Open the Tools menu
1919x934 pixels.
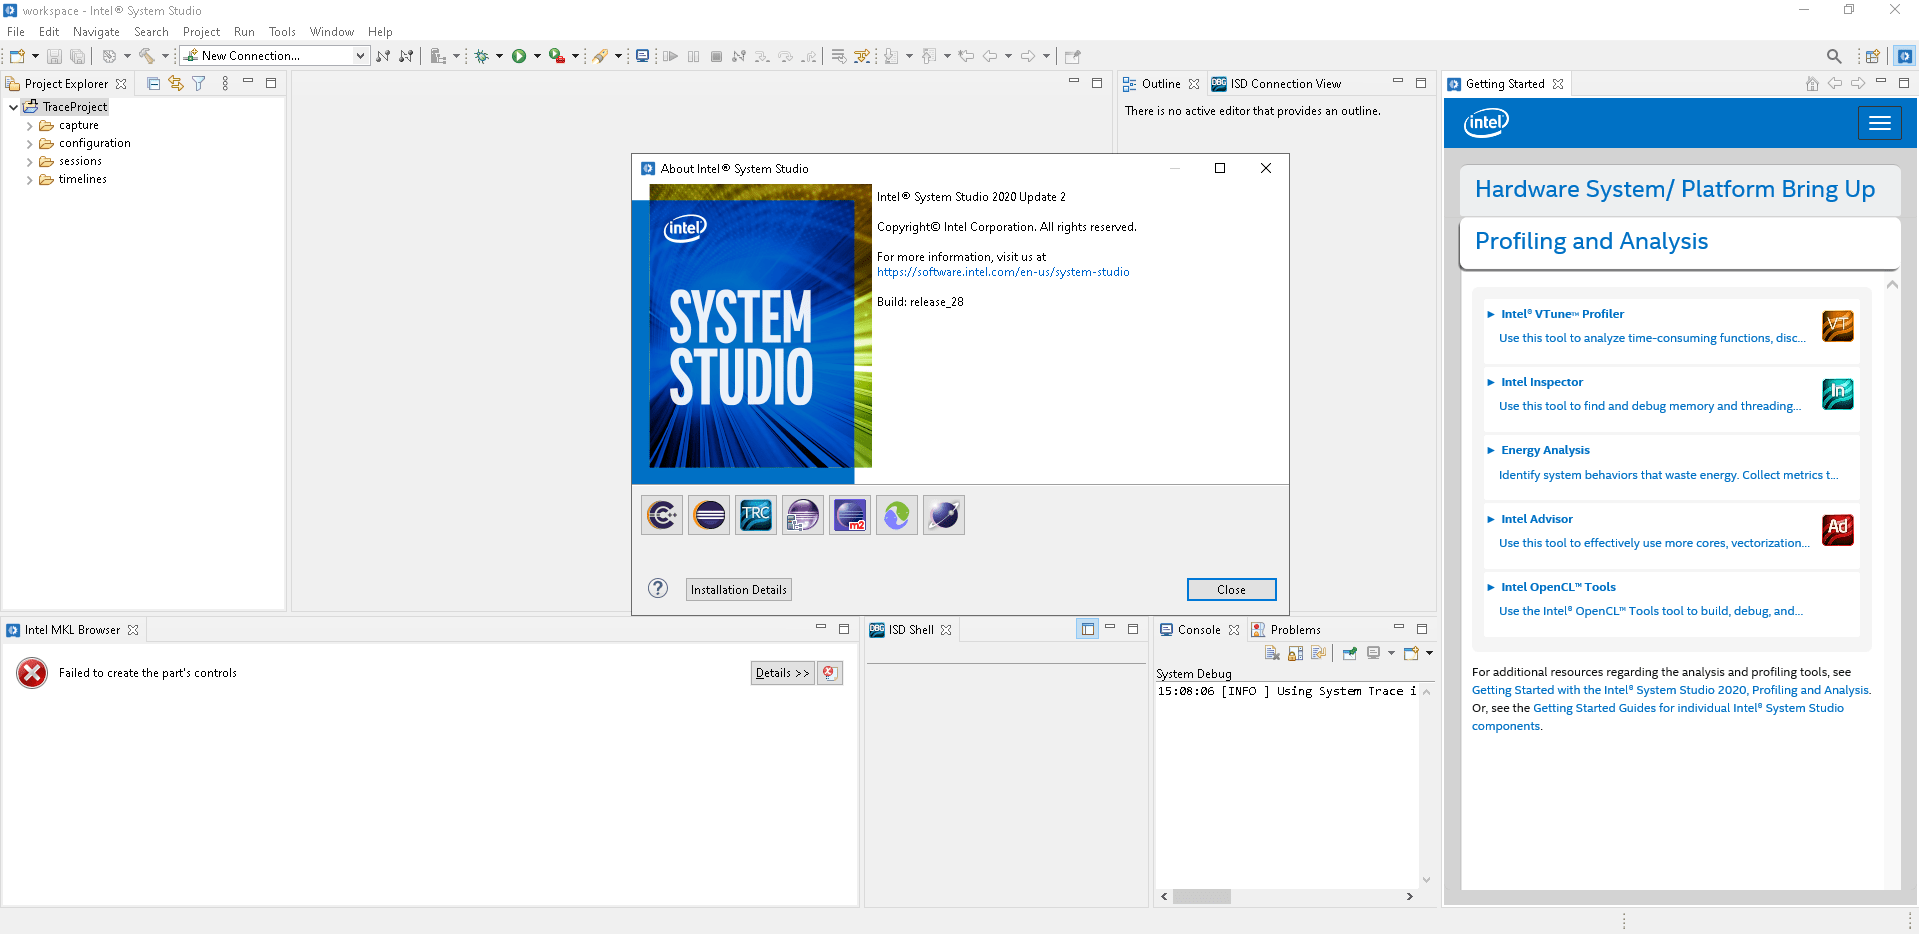282,32
